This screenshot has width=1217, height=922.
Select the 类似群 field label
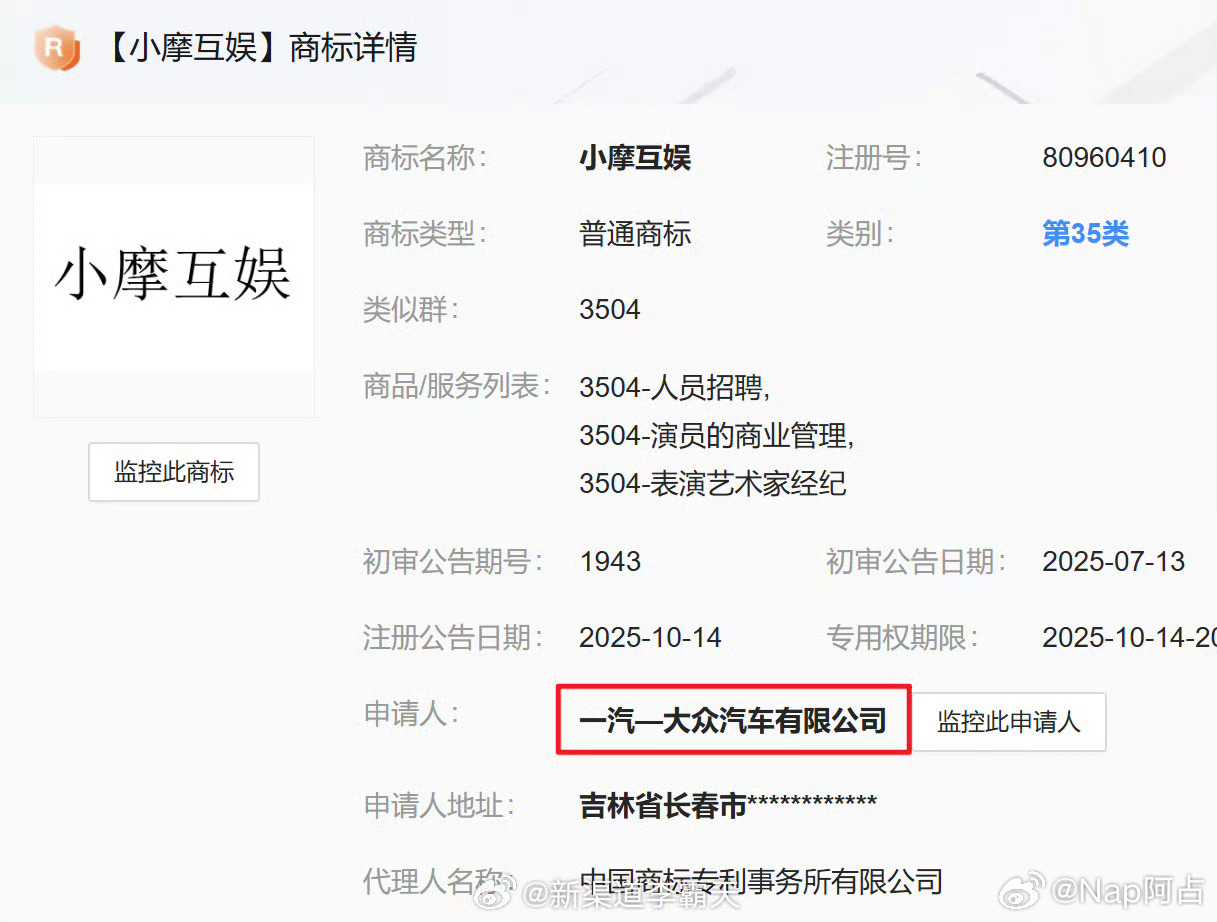pyautogui.click(x=410, y=309)
